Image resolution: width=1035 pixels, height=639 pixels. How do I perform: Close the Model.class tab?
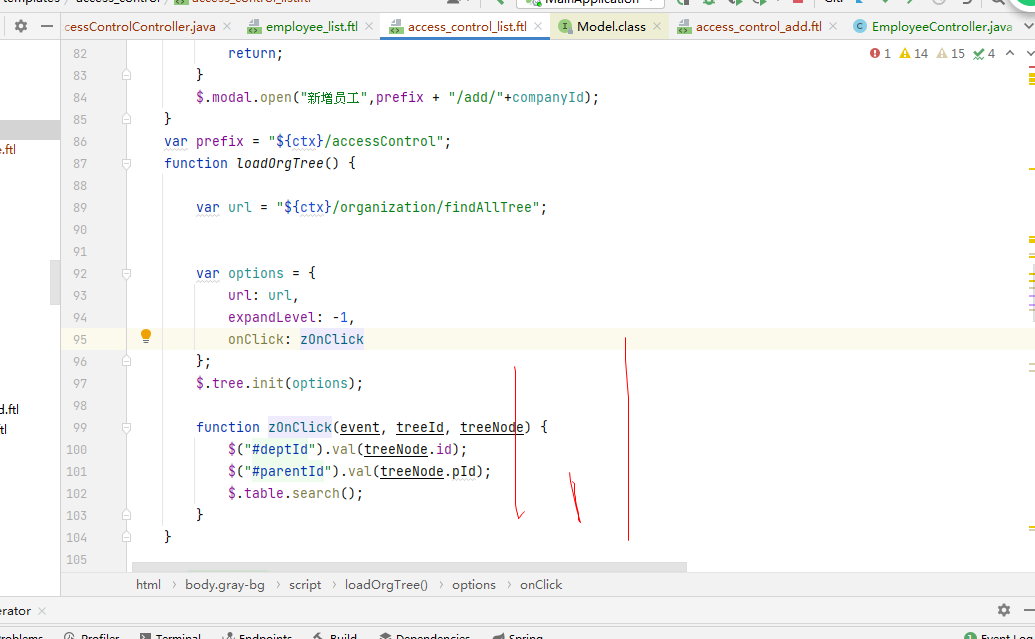tap(657, 26)
